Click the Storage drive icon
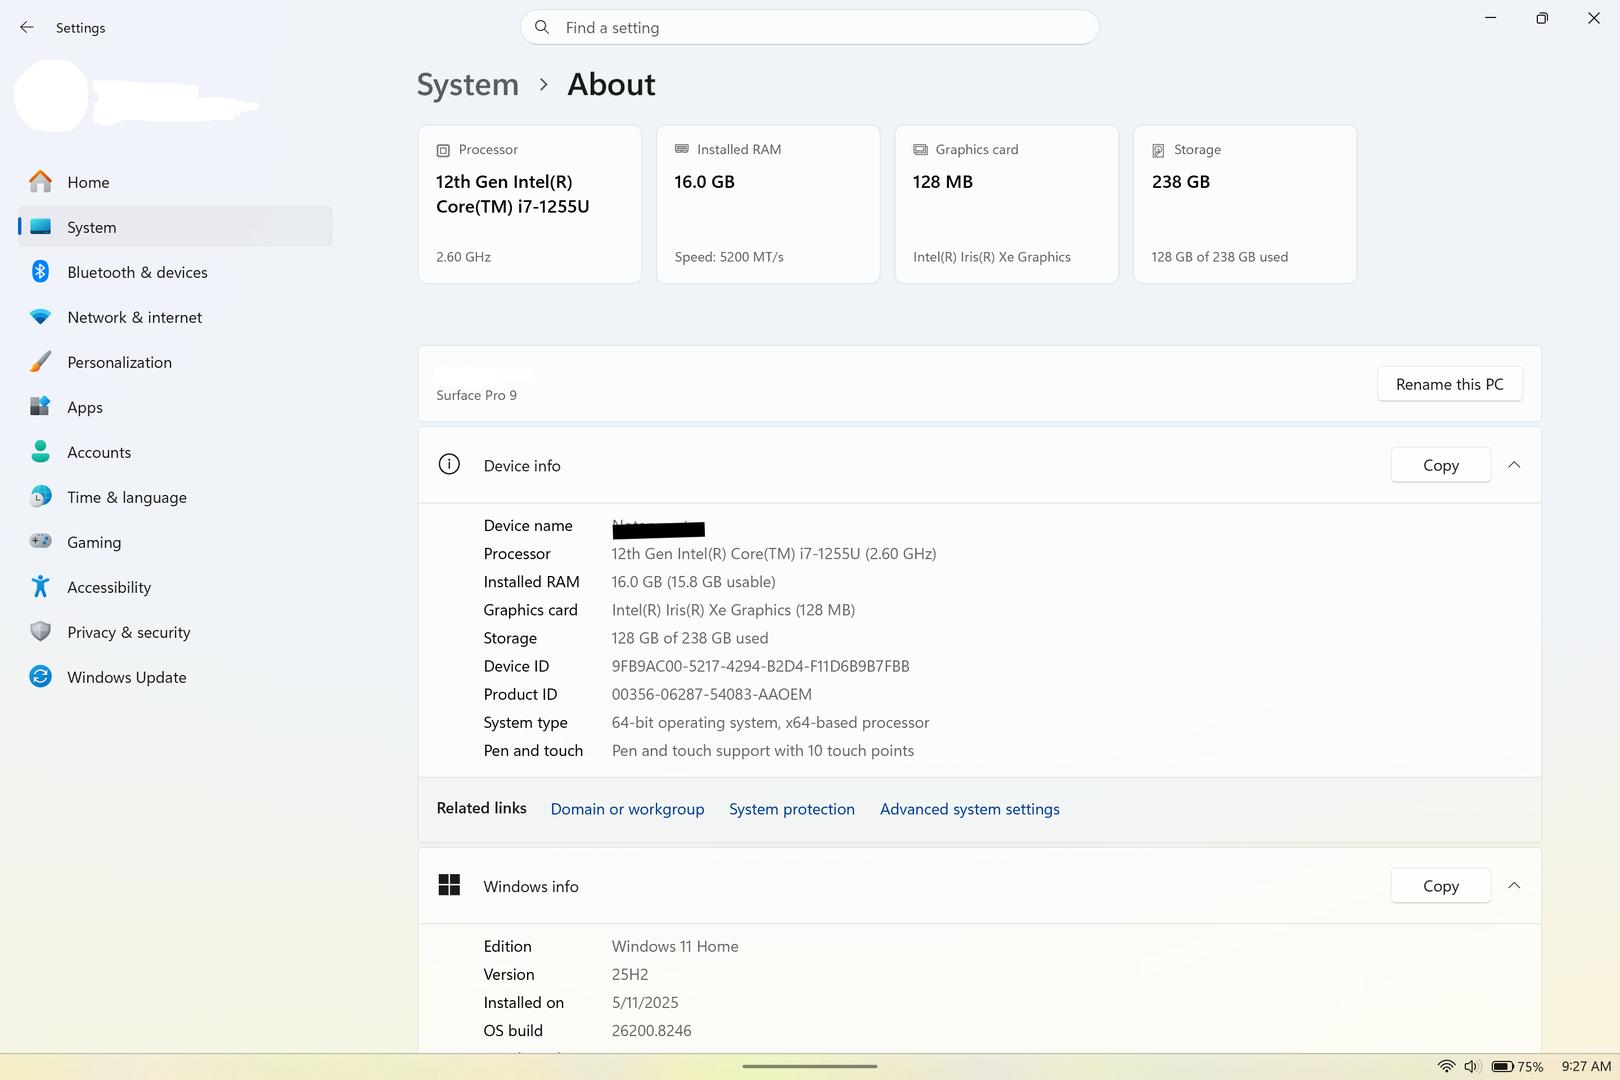 click(x=1158, y=150)
